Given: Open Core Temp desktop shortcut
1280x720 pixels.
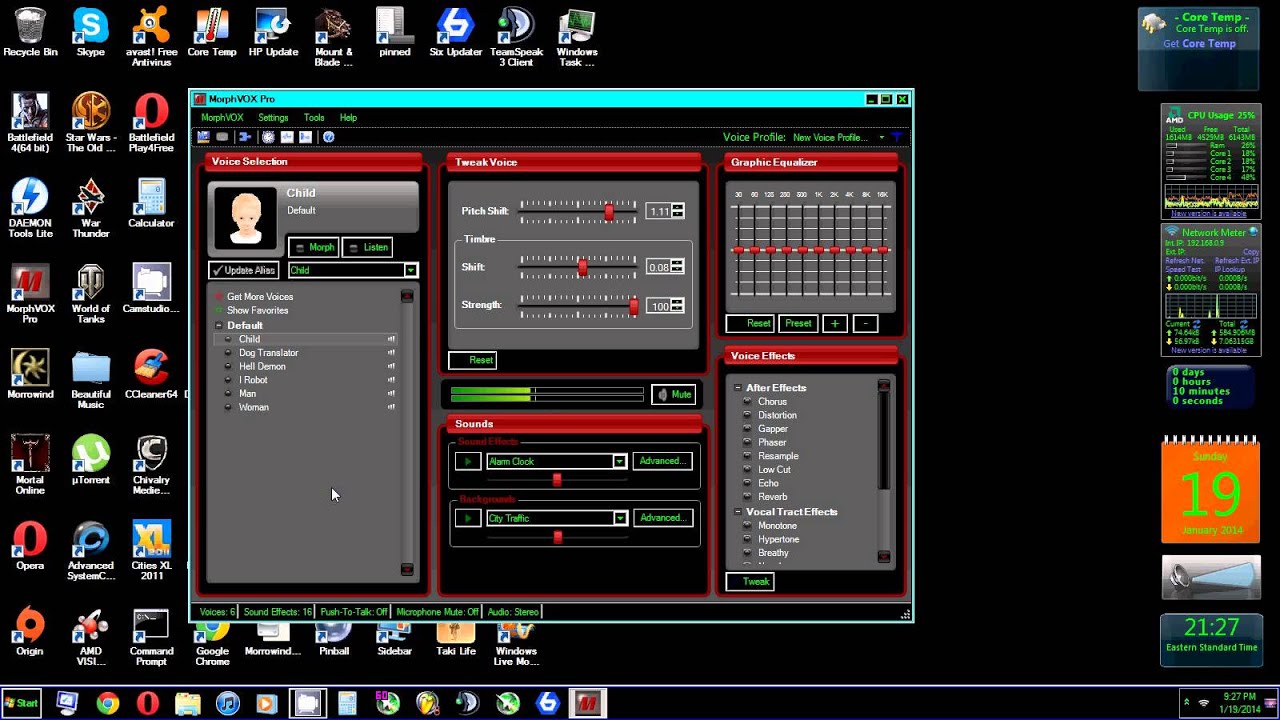Looking at the screenshot, I should click(x=212, y=32).
